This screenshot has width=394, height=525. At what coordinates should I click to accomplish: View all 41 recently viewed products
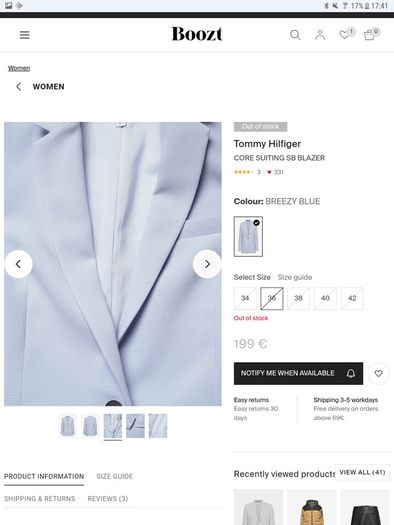coord(362,472)
